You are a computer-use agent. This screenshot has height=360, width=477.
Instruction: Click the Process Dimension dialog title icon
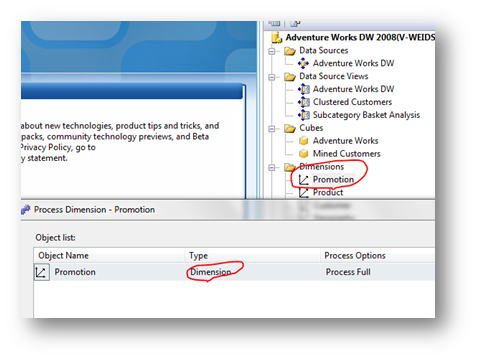click(x=26, y=209)
